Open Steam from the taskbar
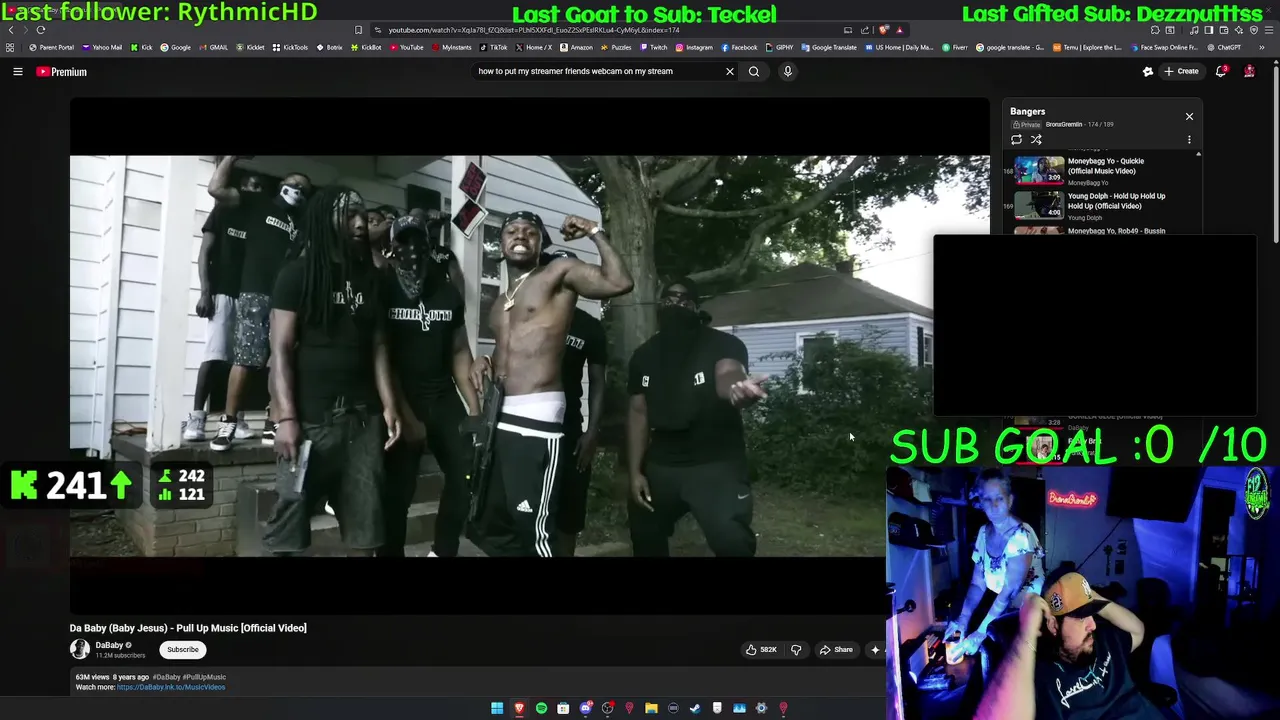Image resolution: width=1280 pixels, height=720 pixels. click(695, 708)
